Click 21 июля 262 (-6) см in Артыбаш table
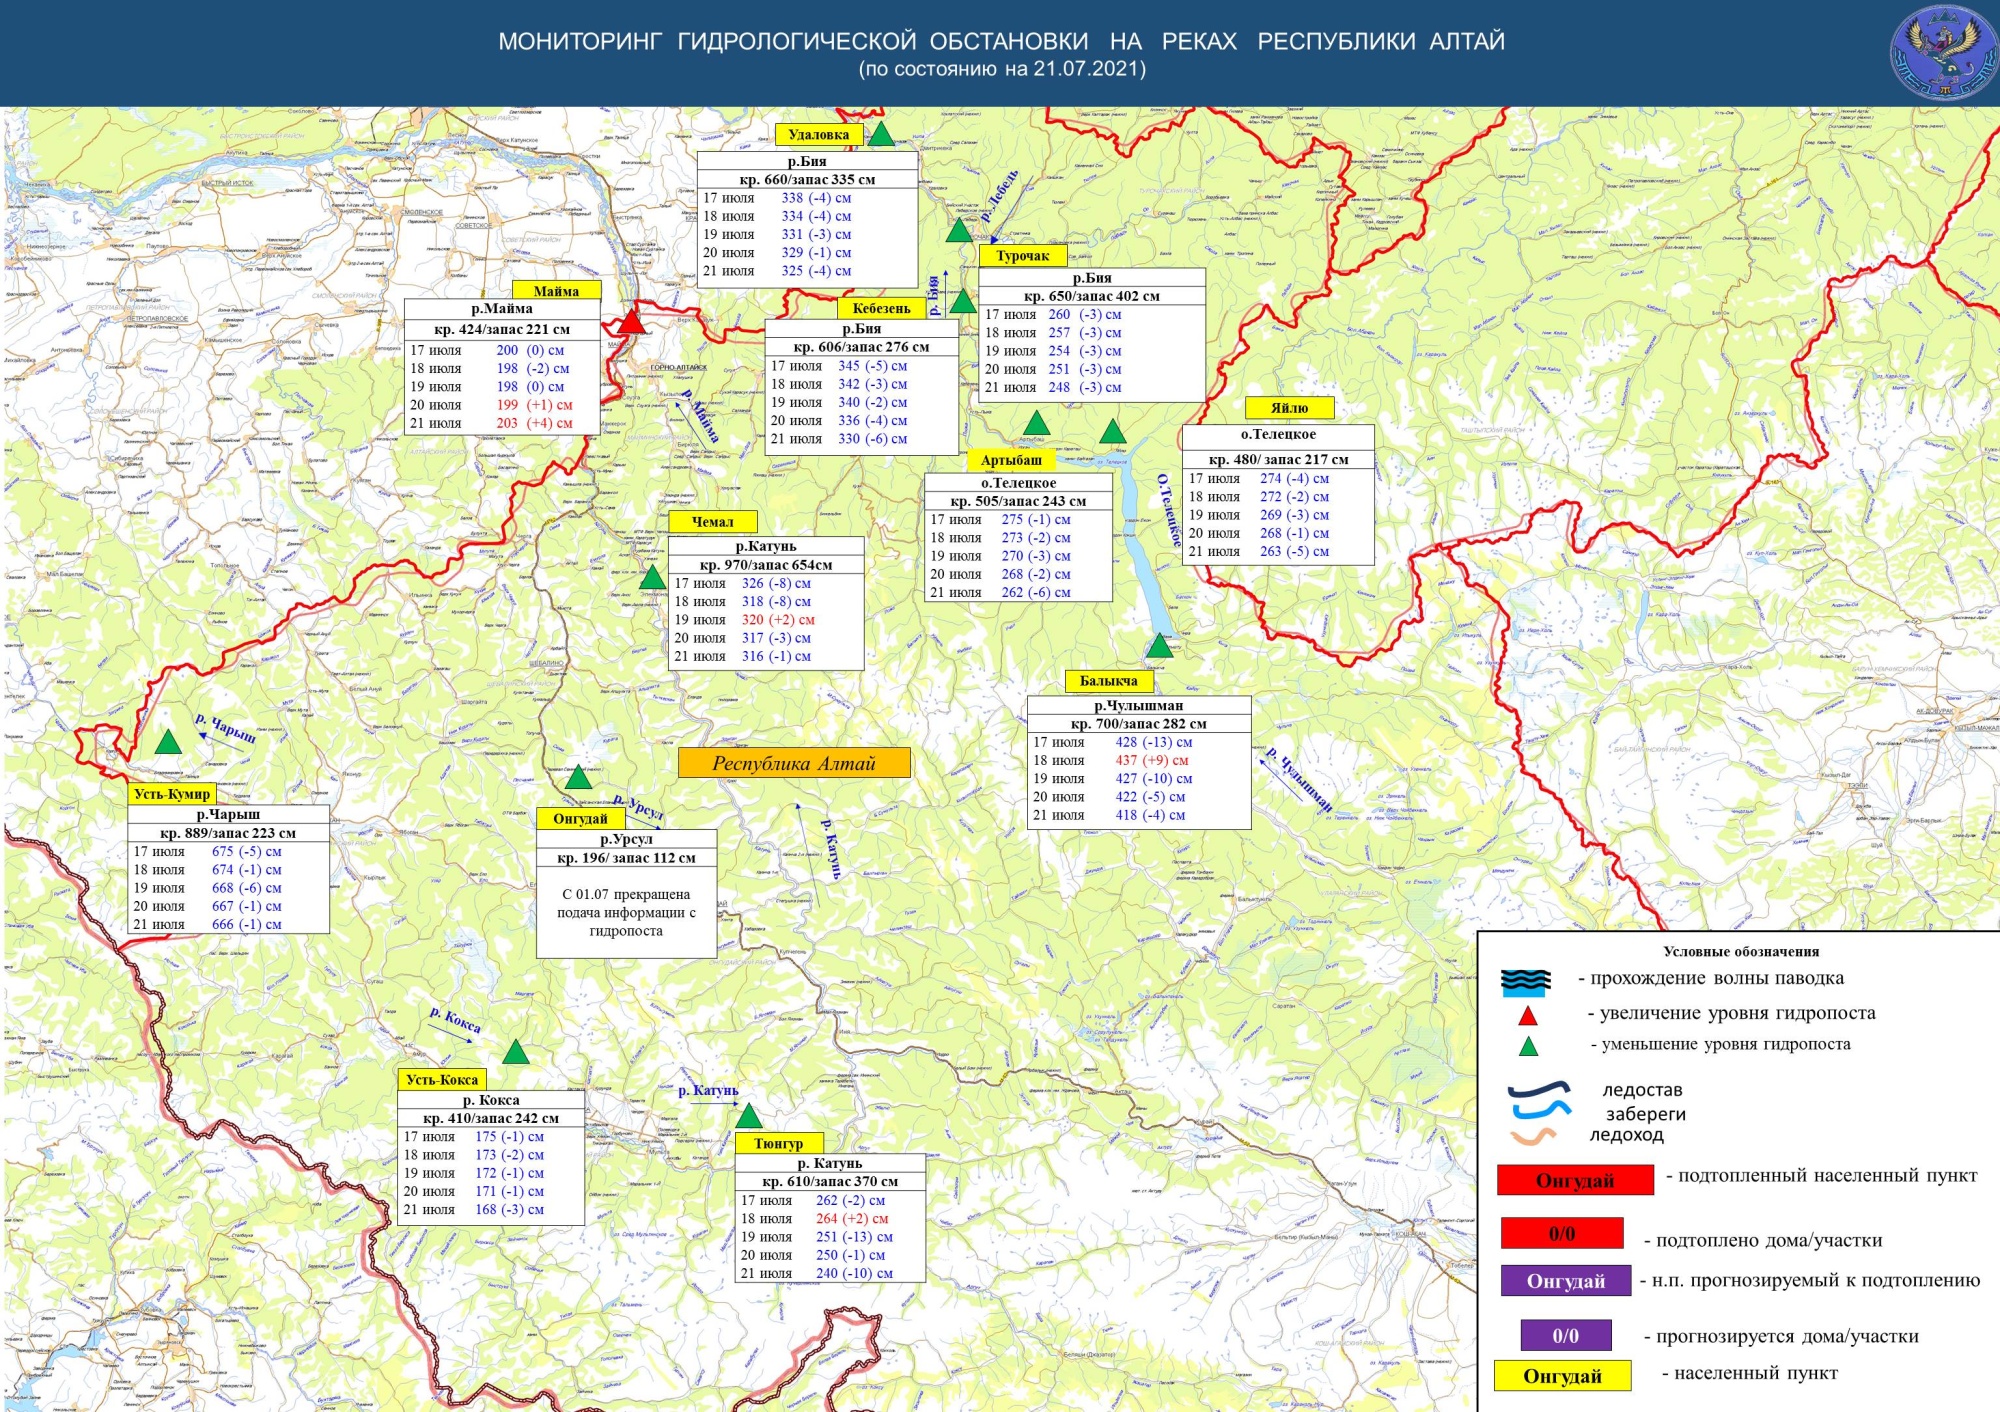The image size is (2000, 1412). coord(1000,593)
